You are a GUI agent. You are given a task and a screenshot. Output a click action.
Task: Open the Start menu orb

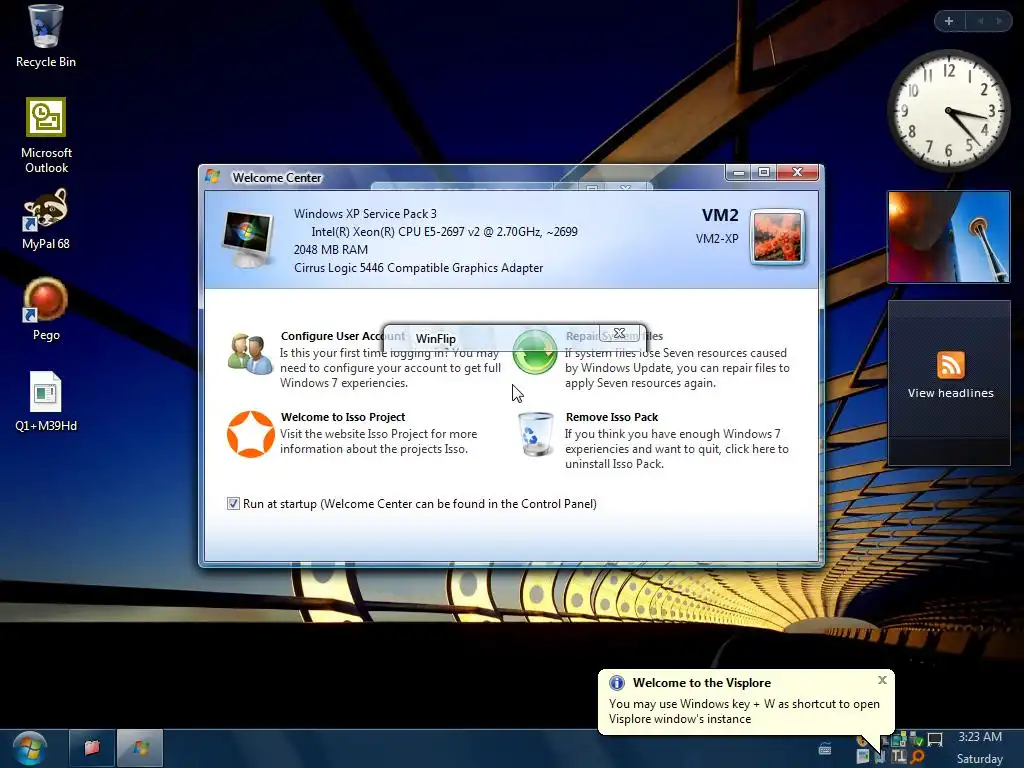[30, 748]
